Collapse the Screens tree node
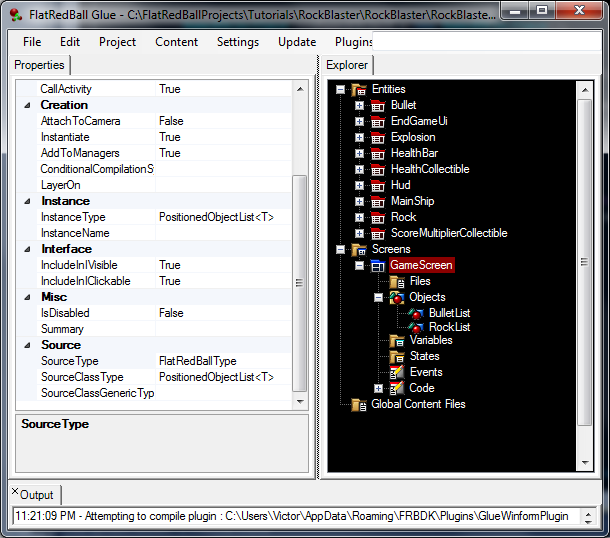 [x=340, y=250]
